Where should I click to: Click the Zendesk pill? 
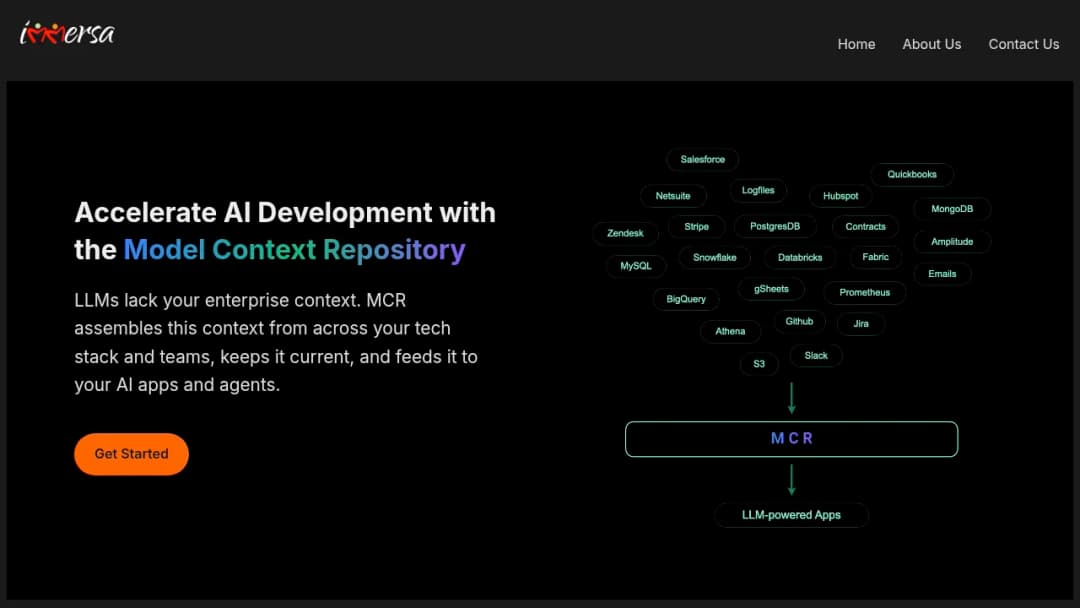[625, 233]
